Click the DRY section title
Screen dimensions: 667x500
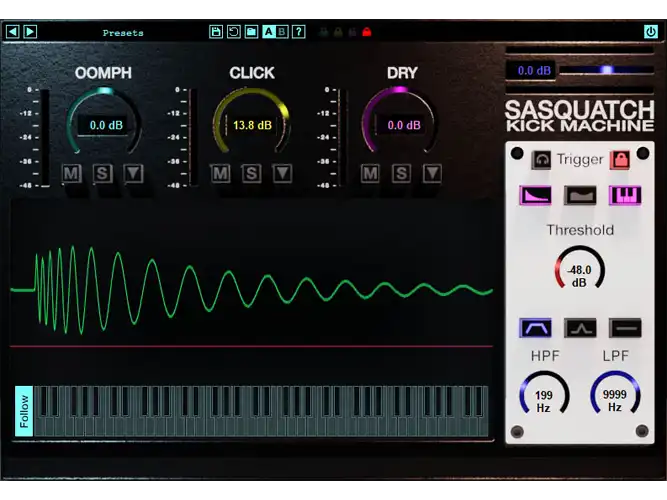tap(402, 73)
